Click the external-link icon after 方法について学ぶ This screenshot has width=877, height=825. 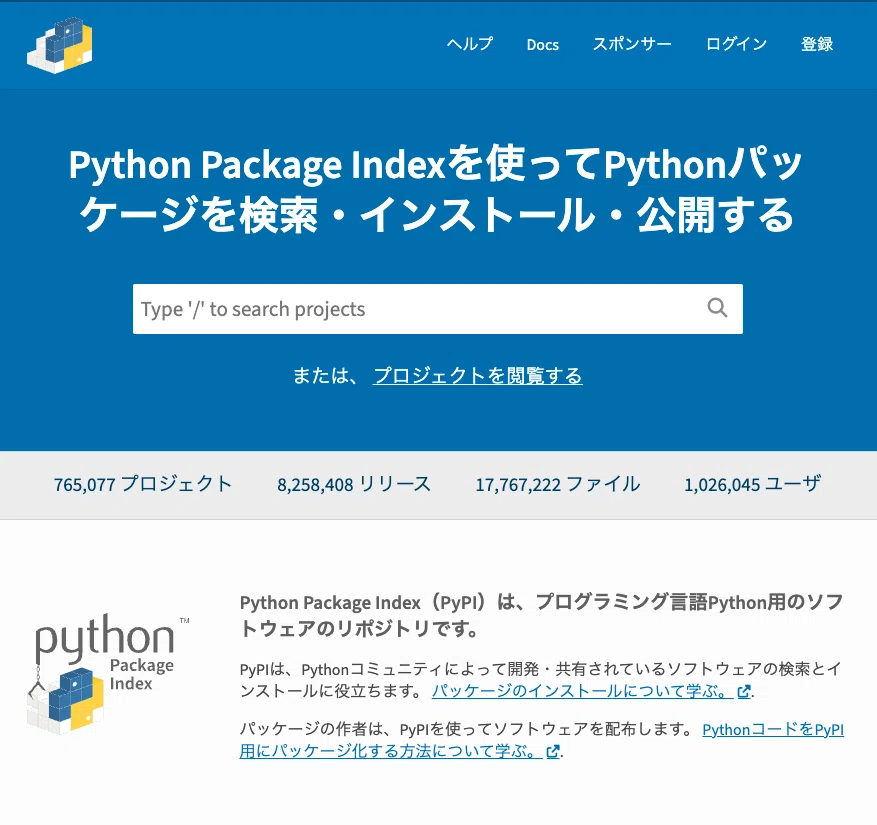pyautogui.click(x=553, y=752)
